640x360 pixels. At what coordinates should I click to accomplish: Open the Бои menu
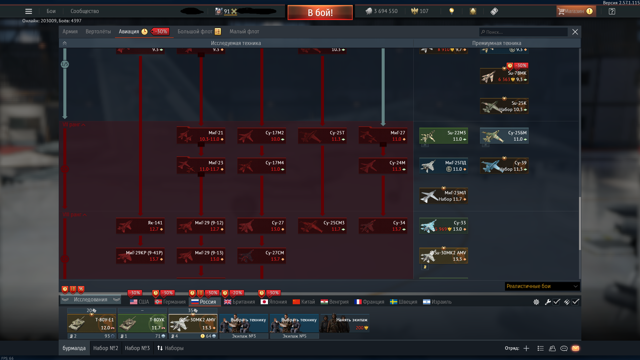tap(51, 11)
